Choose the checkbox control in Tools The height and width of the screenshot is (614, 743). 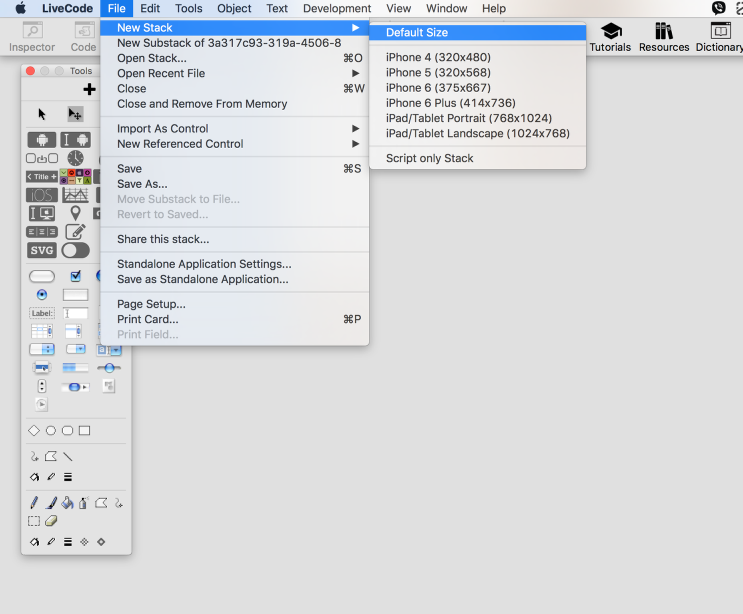pyautogui.click(x=75, y=276)
